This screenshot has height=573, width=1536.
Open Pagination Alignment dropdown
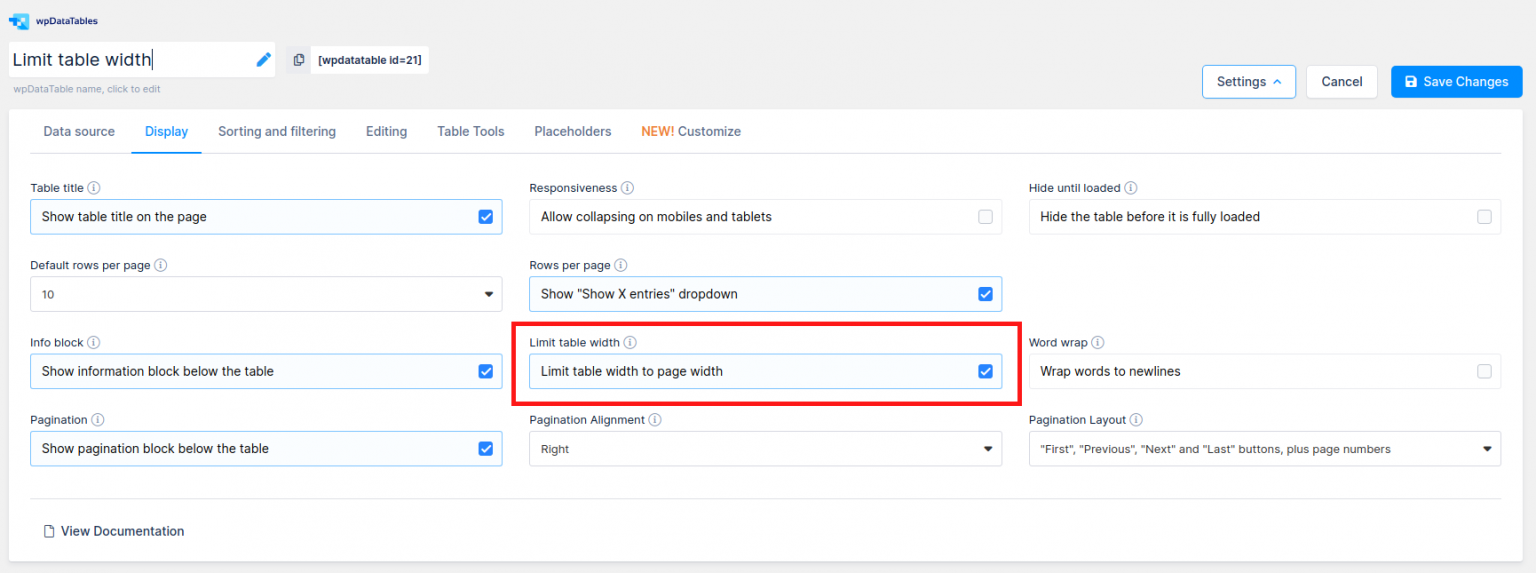coord(765,449)
